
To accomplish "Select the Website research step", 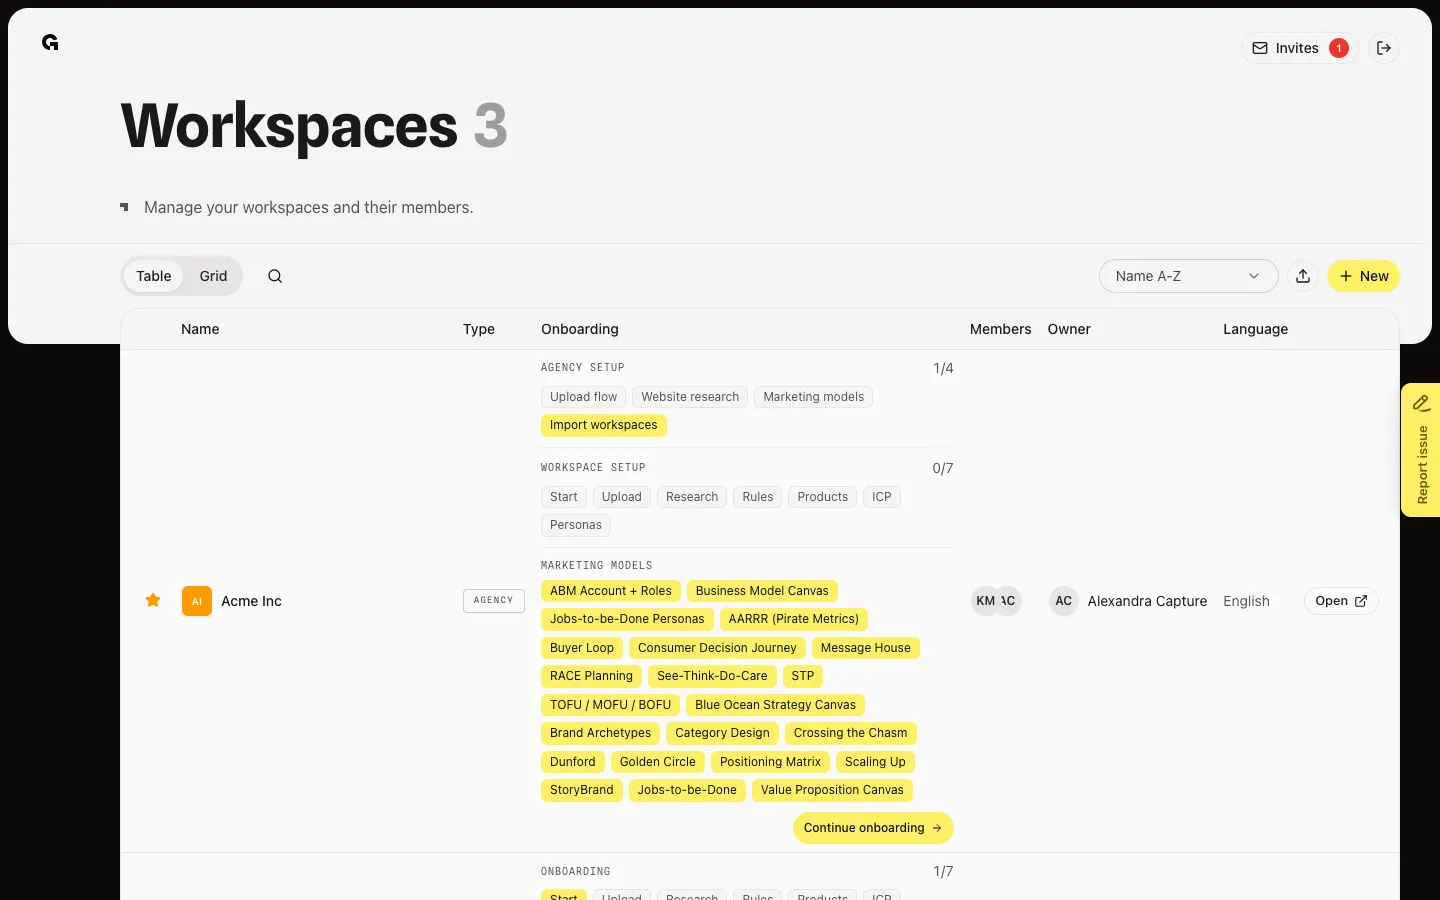I will (x=690, y=397).
